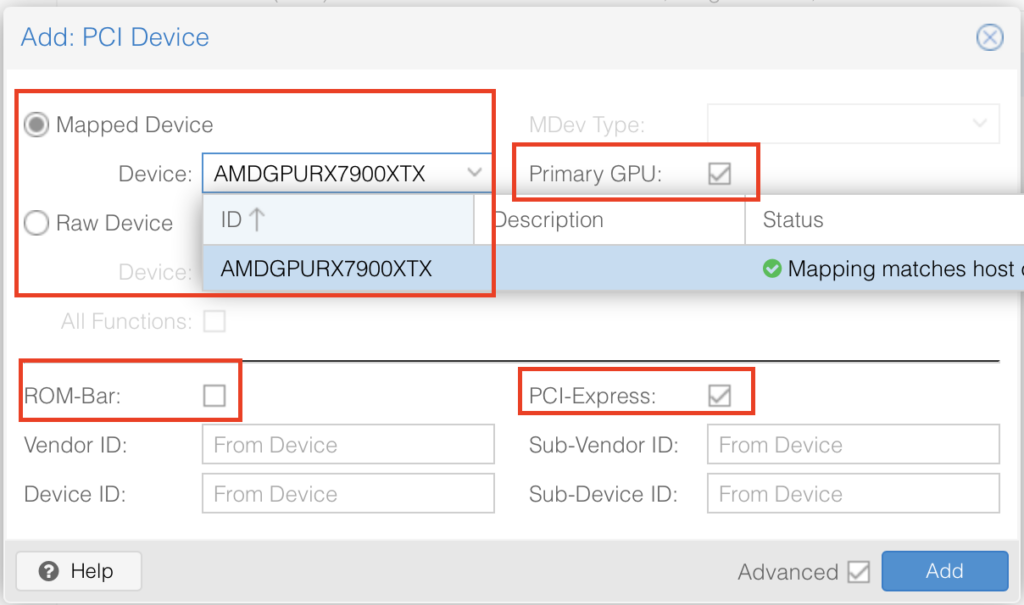Screen dimensions: 1024x605
Task: Select the Raw Device radio button
Action: pos(37,223)
